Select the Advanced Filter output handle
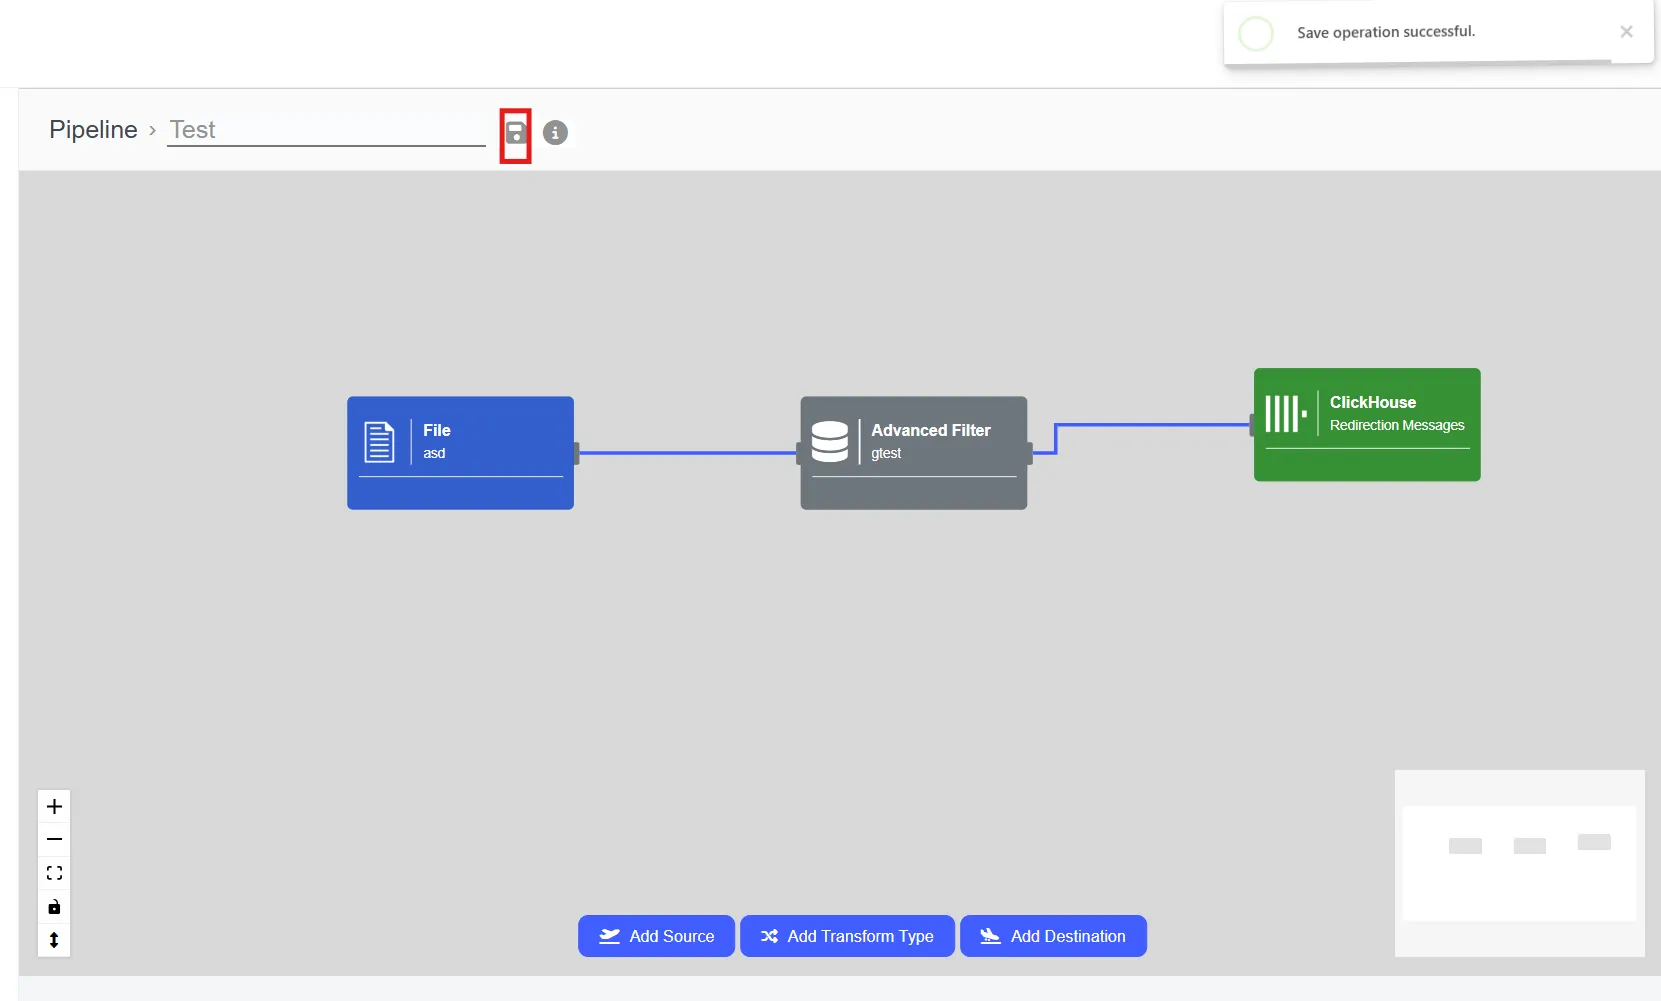The height and width of the screenshot is (1001, 1661). click(x=1029, y=454)
